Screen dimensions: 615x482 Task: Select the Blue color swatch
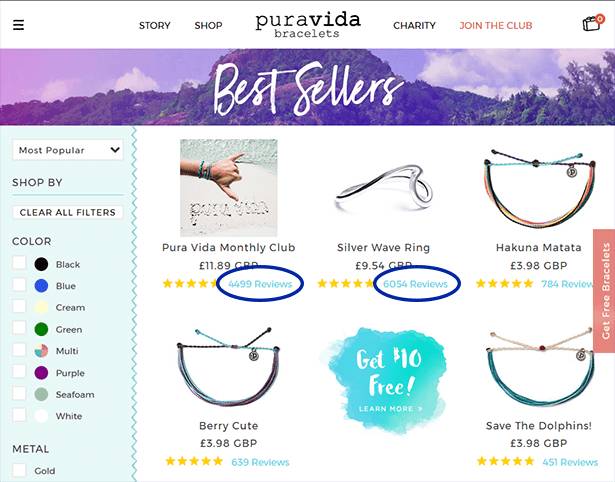tap(41, 286)
